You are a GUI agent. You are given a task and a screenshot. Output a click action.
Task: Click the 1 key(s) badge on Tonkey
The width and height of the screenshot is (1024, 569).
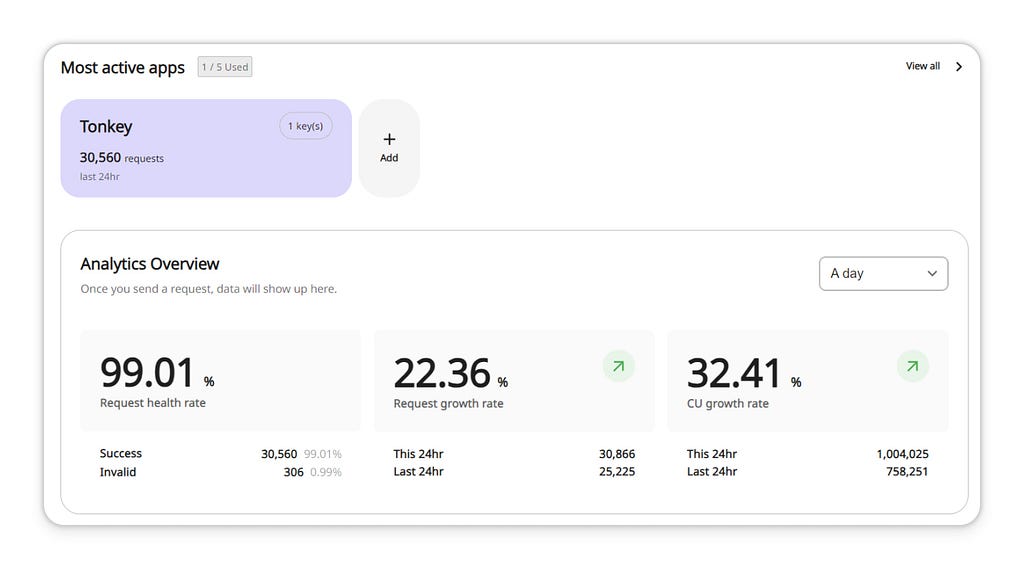(306, 126)
